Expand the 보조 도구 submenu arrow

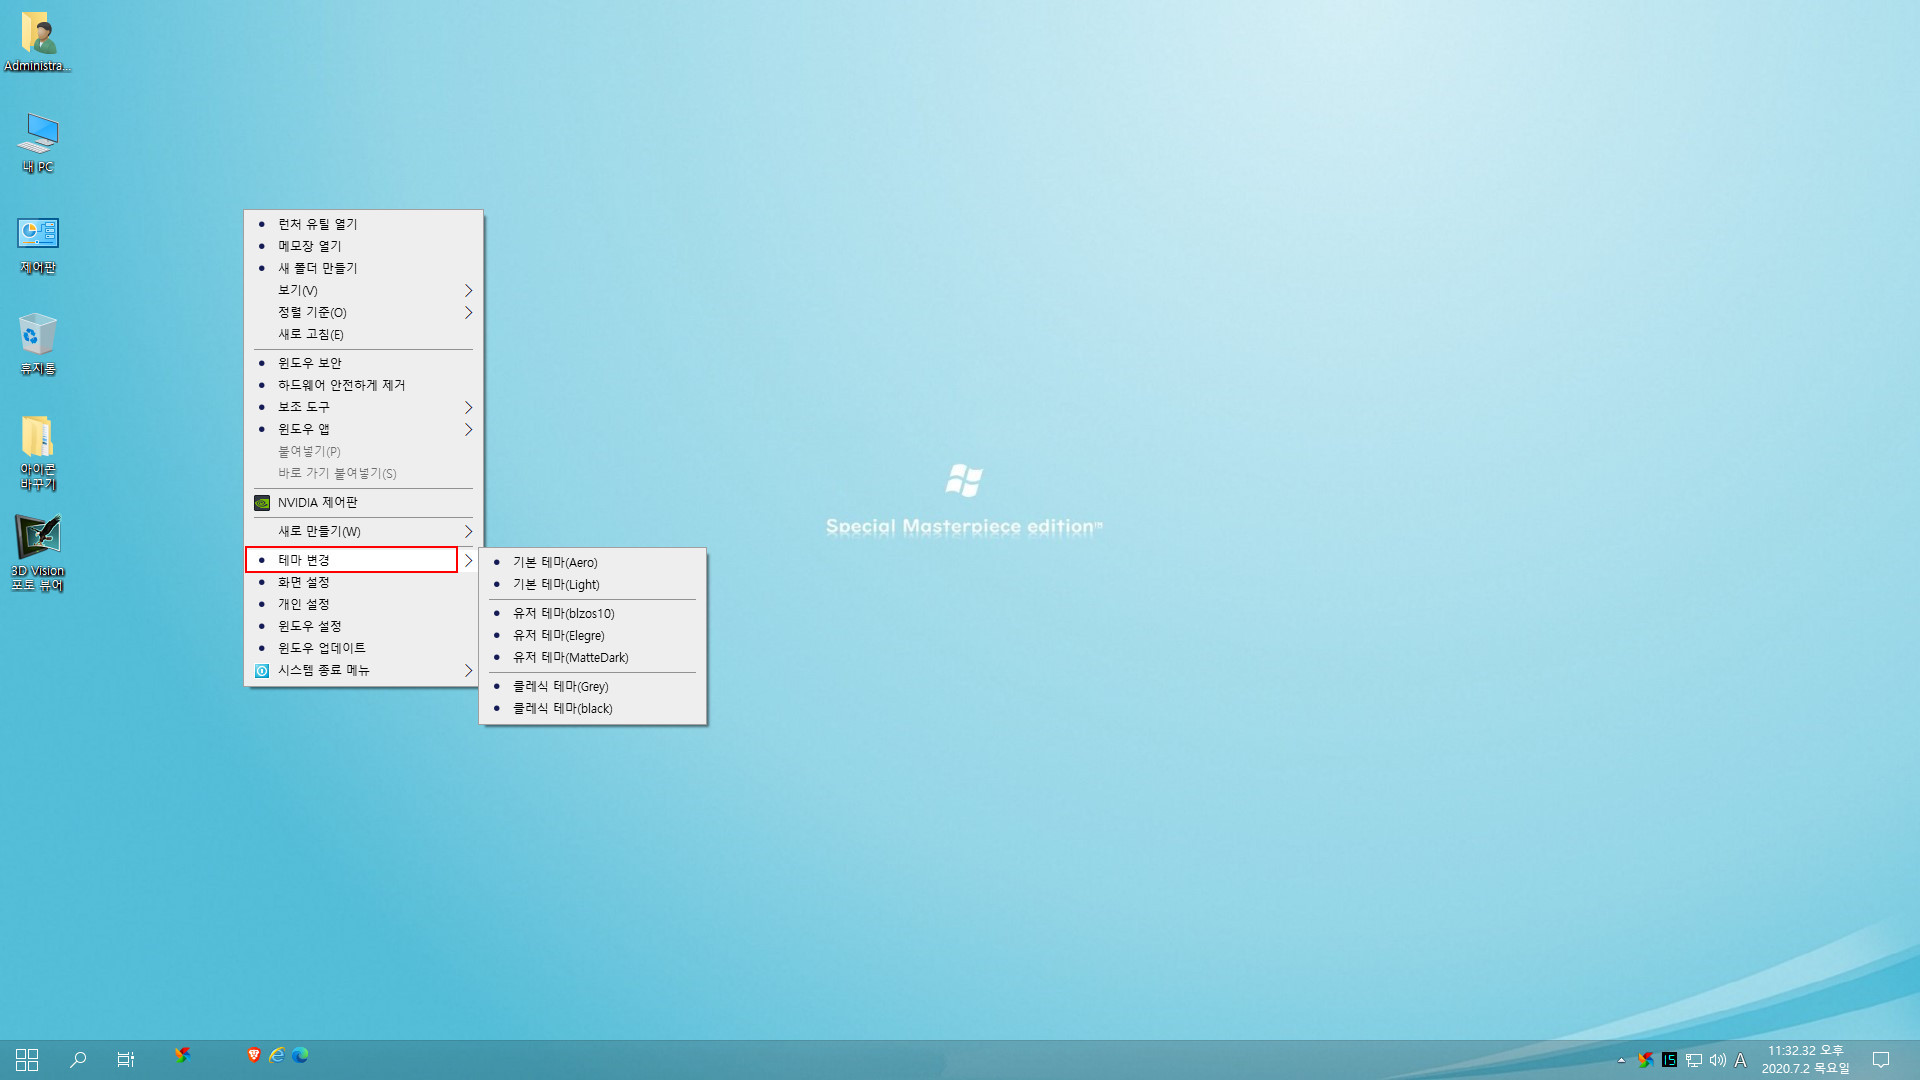[x=468, y=408]
